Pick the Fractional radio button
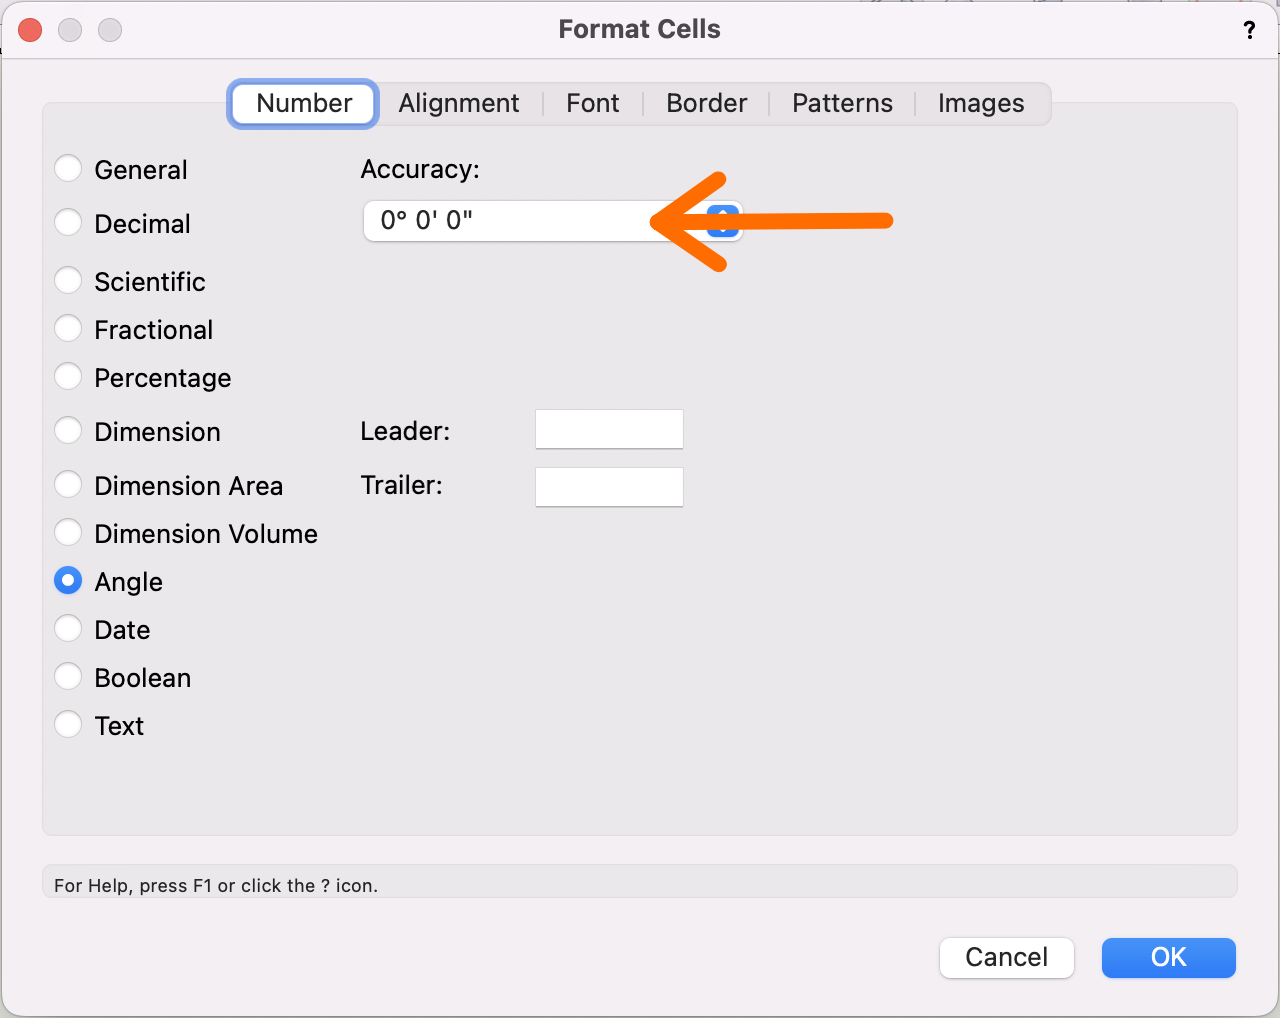The image size is (1280, 1018). [x=68, y=329]
